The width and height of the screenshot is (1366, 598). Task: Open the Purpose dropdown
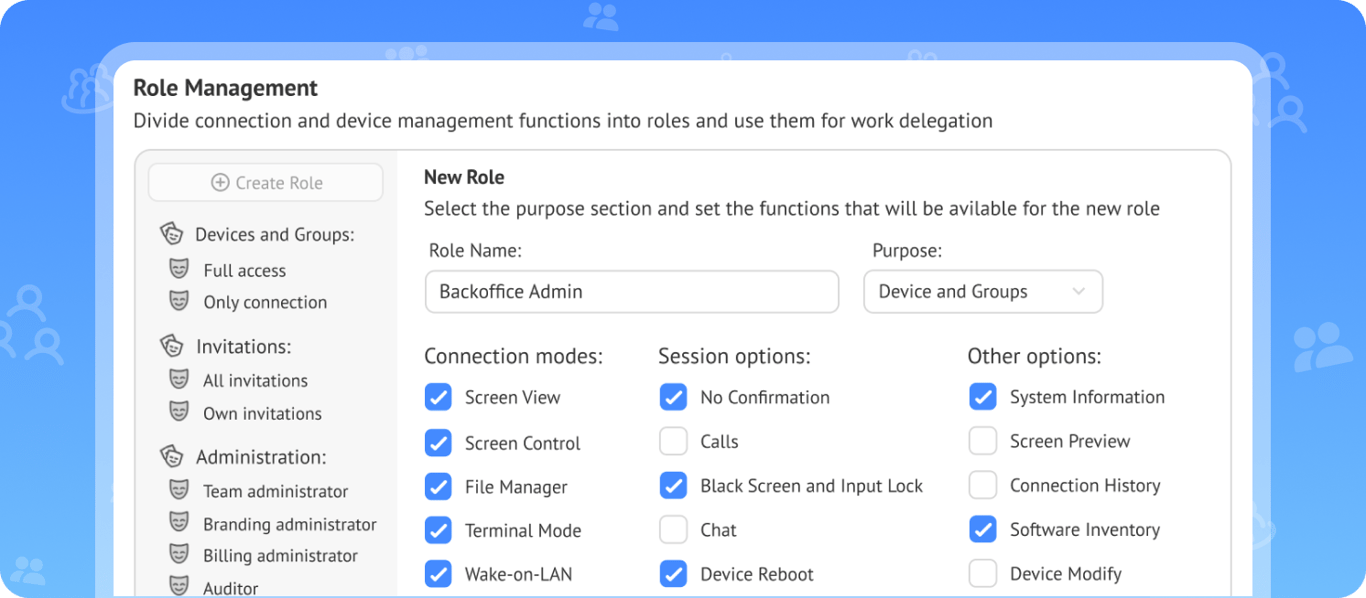pos(982,292)
